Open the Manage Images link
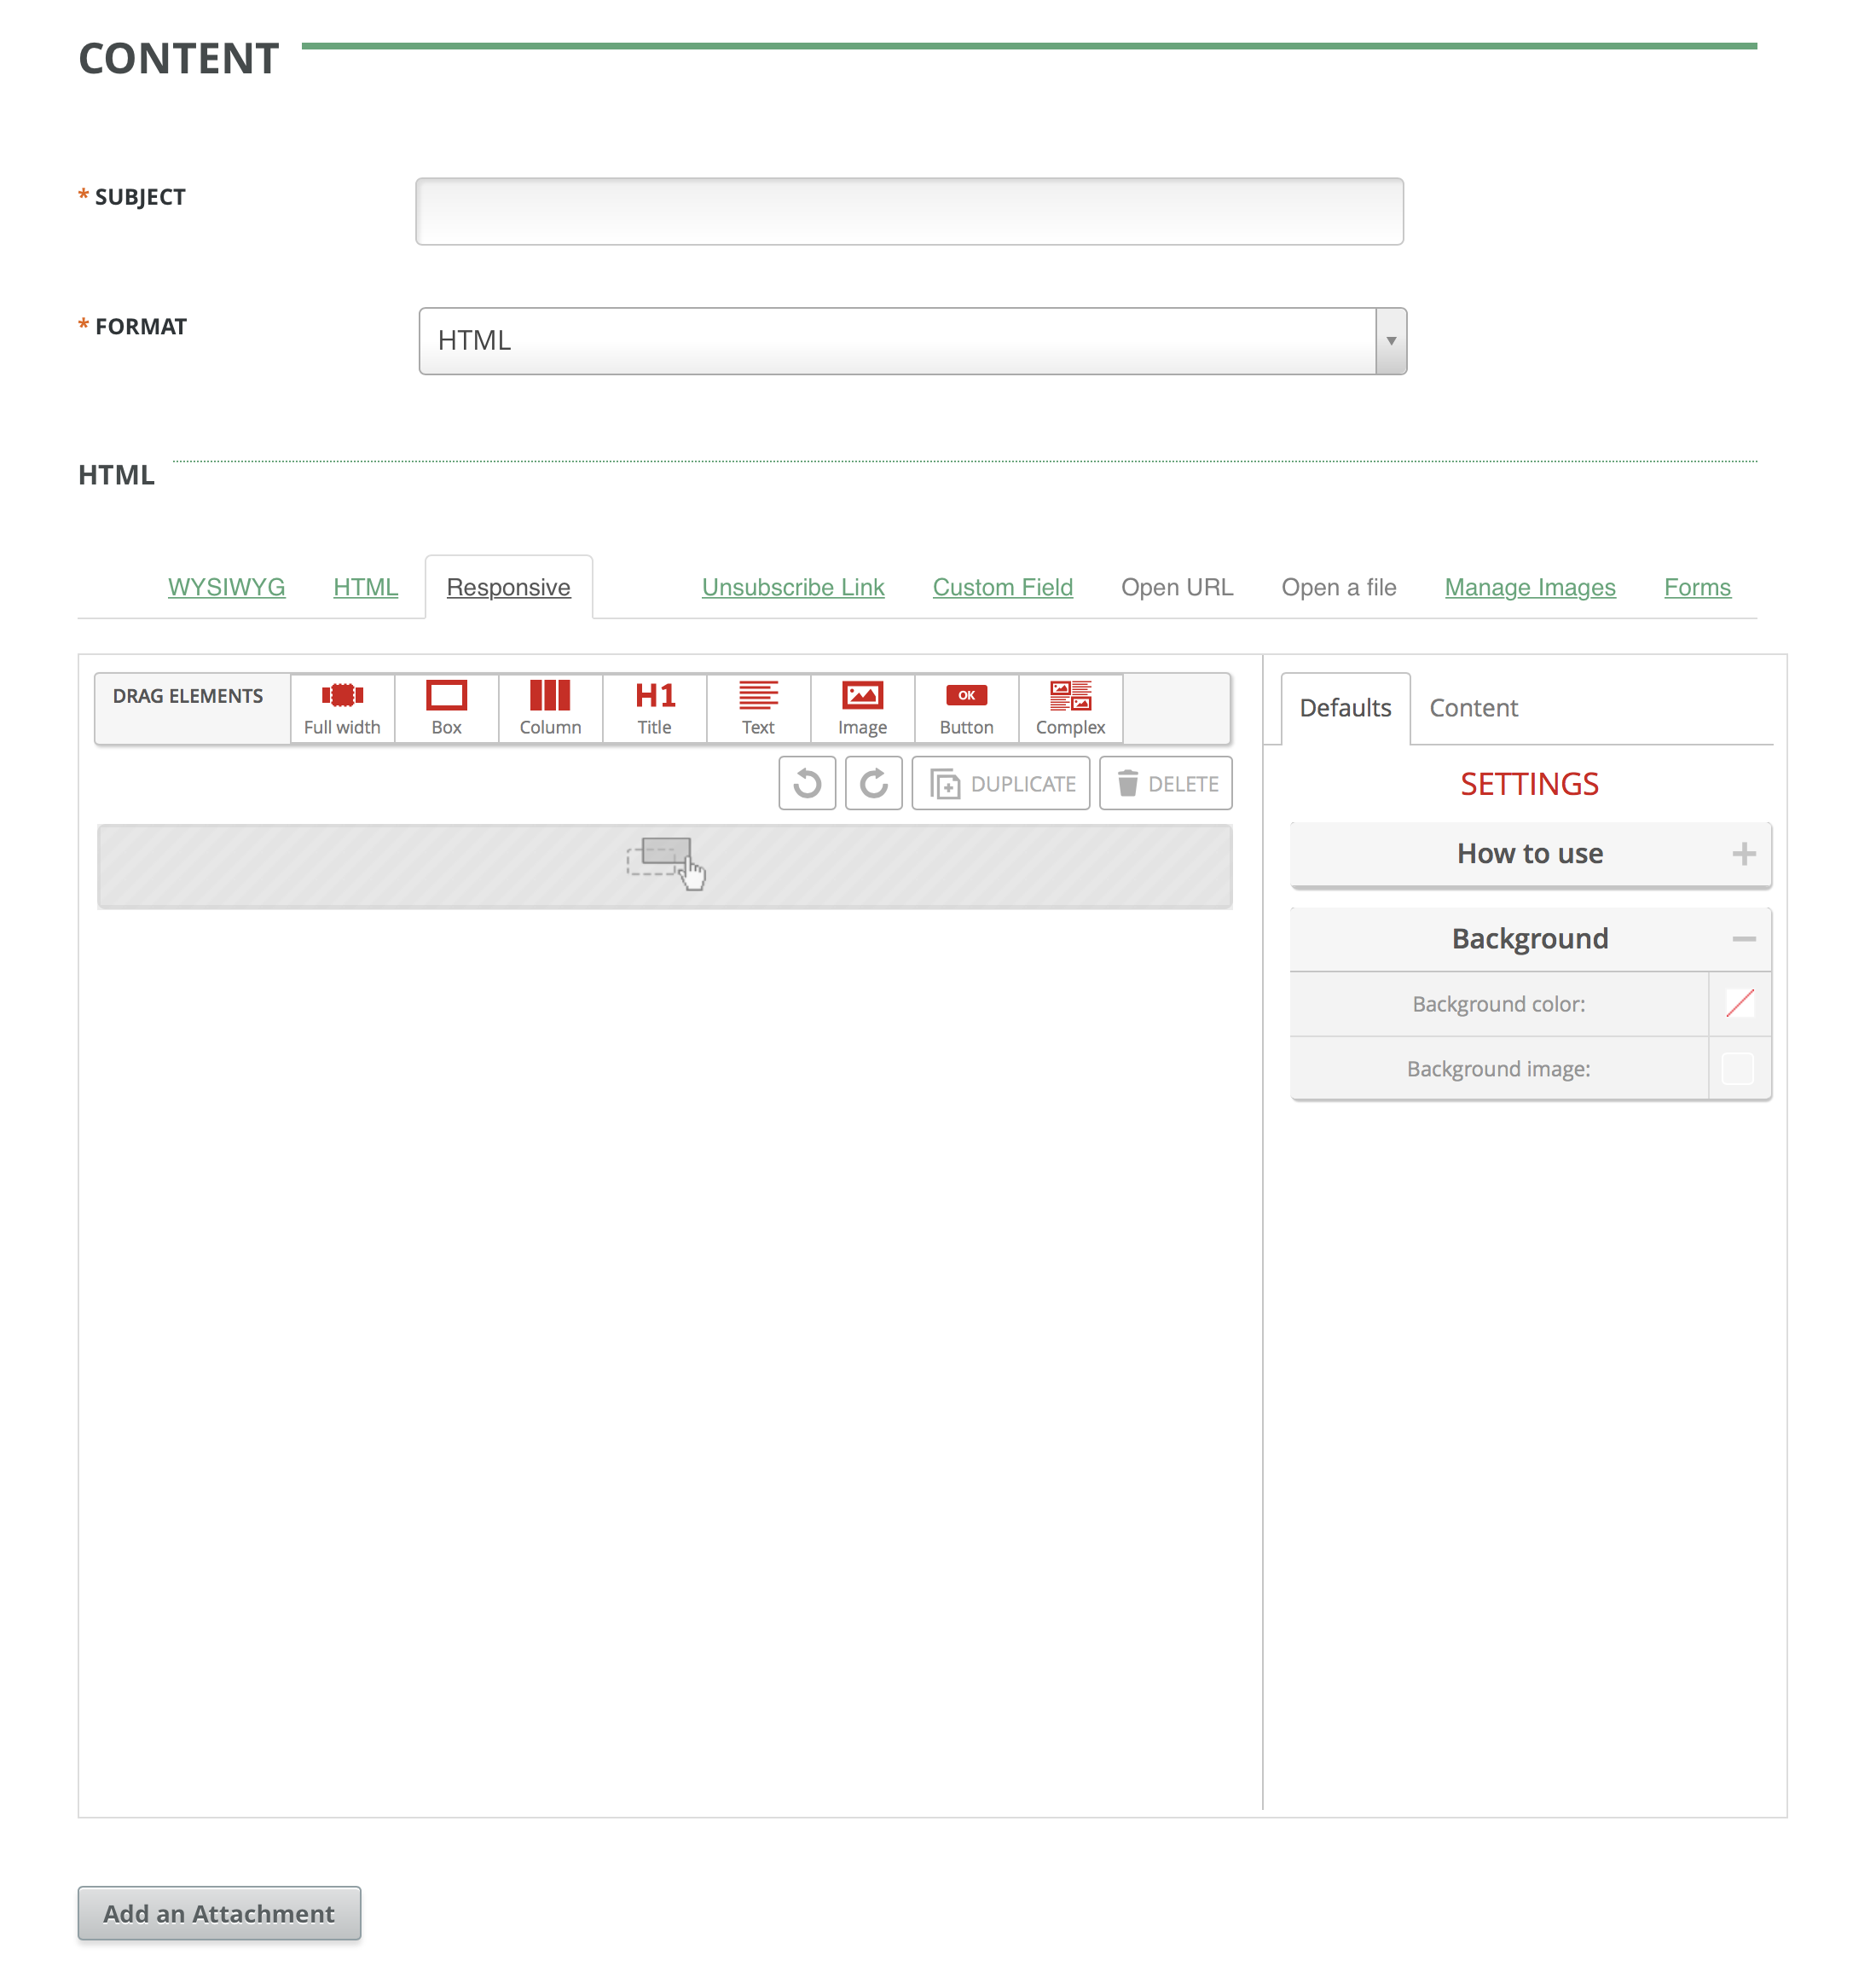 point(1529,587)
